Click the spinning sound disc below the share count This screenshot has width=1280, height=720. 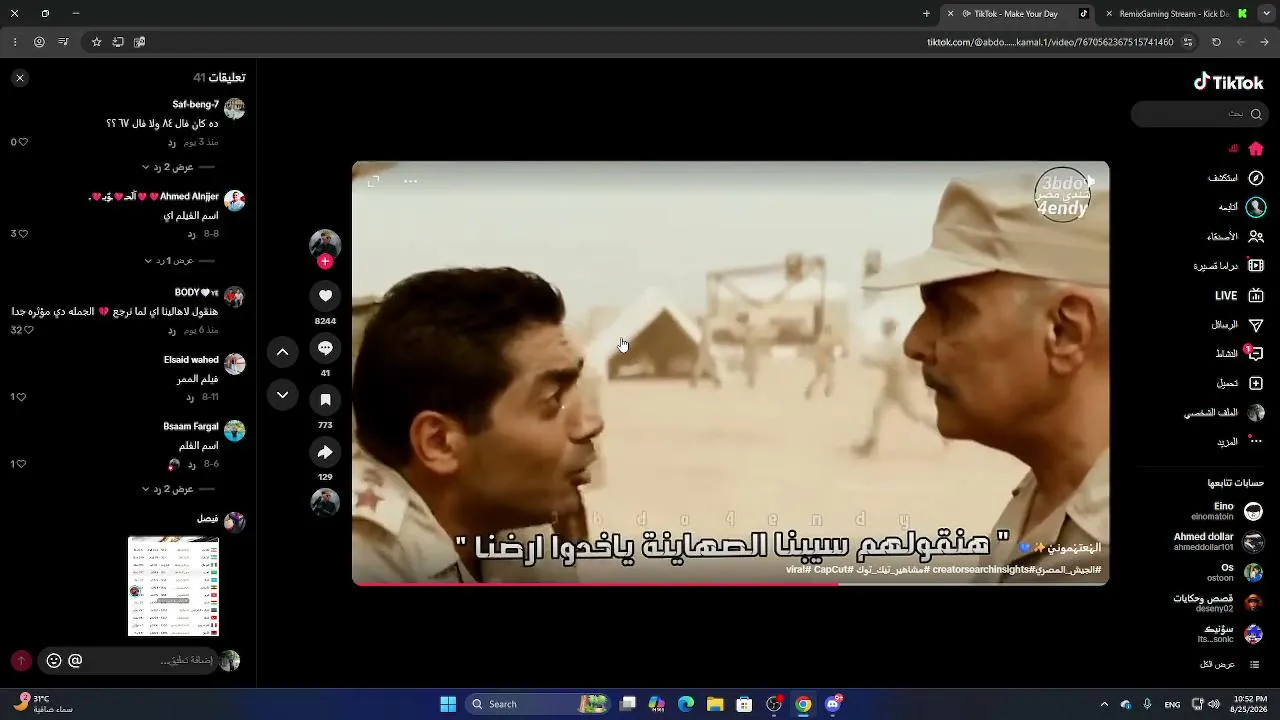325,502
